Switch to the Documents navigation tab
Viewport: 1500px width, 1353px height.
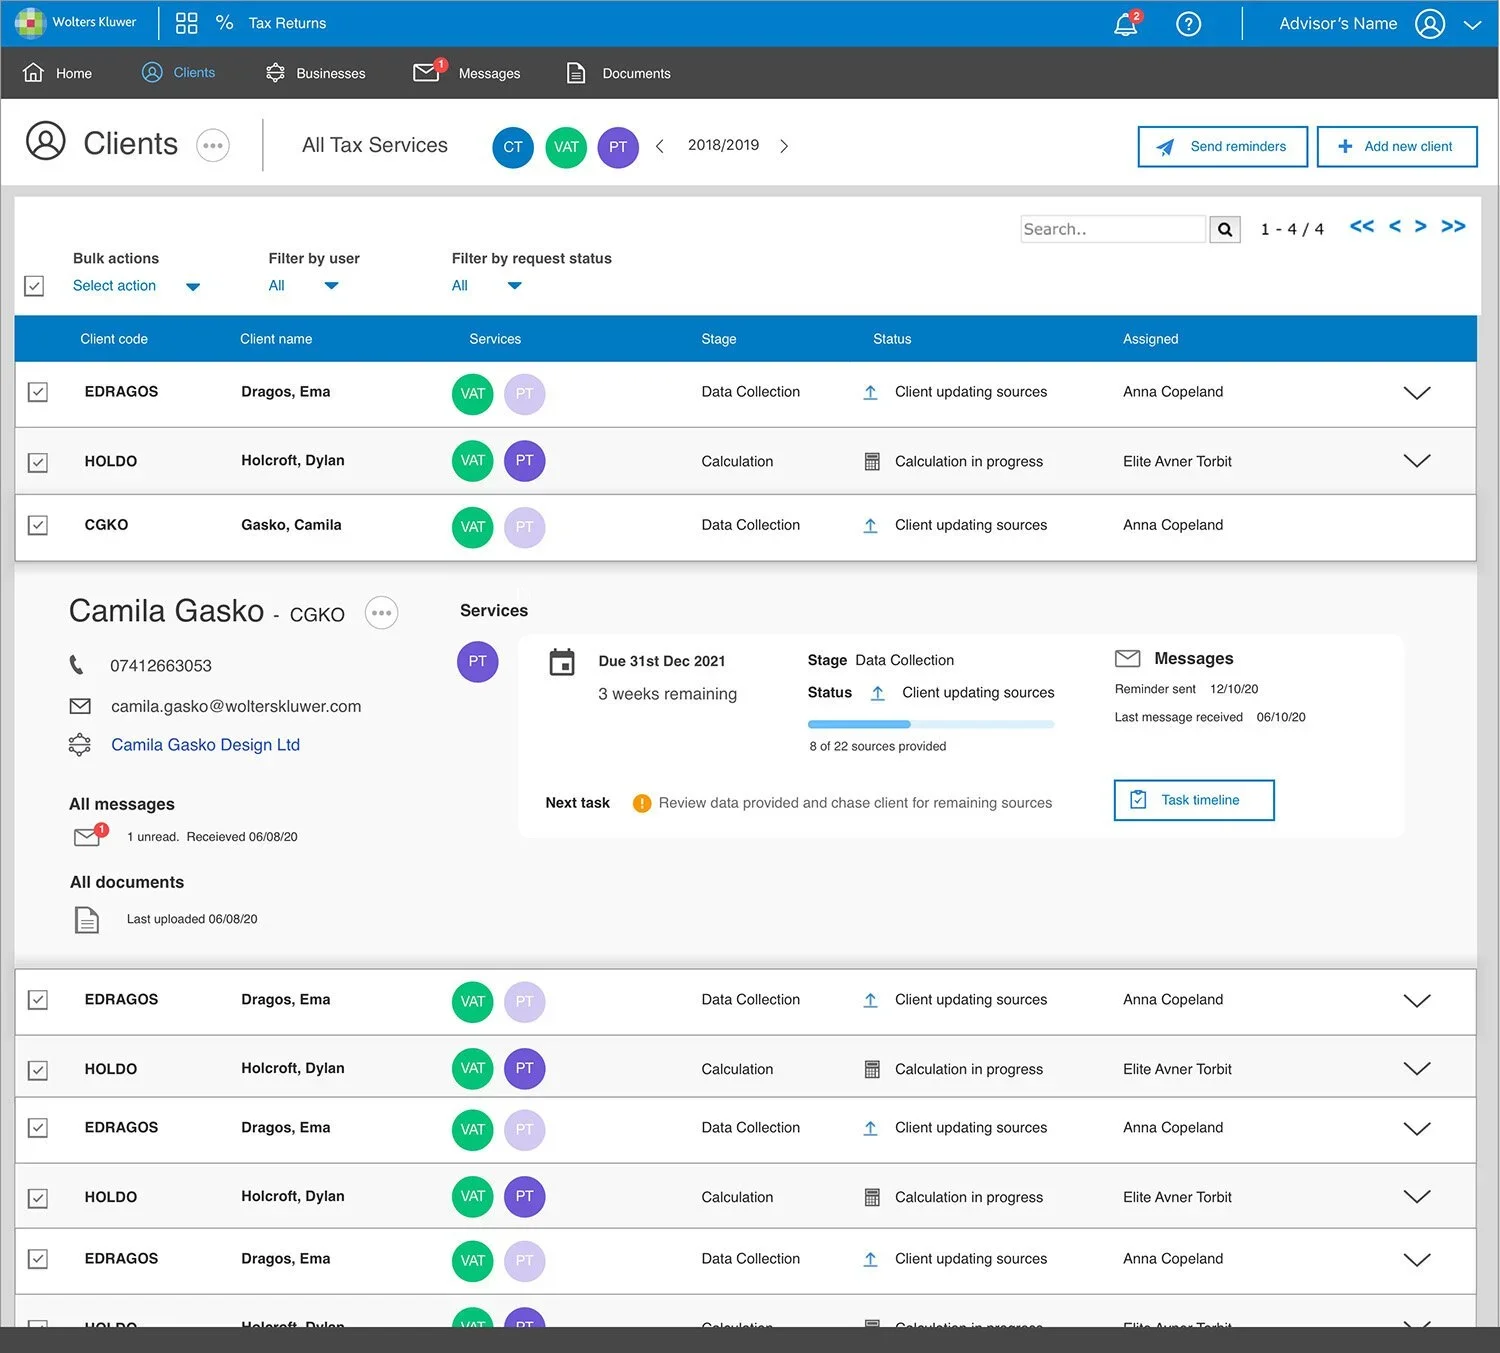[619, 73]
